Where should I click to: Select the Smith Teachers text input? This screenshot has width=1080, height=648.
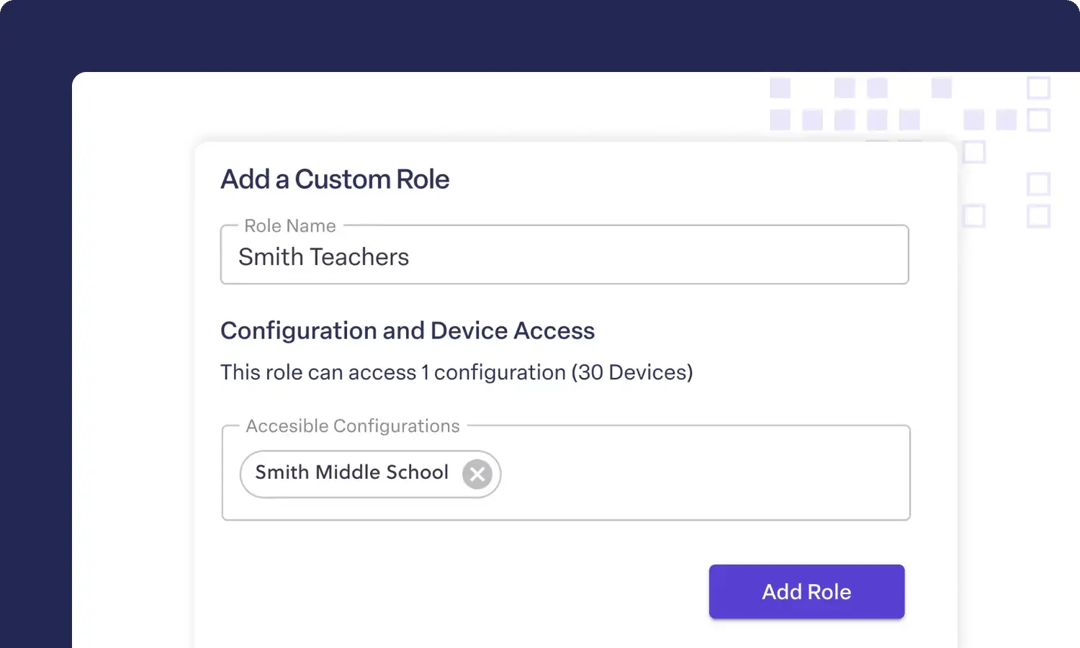tap(564, 256)
